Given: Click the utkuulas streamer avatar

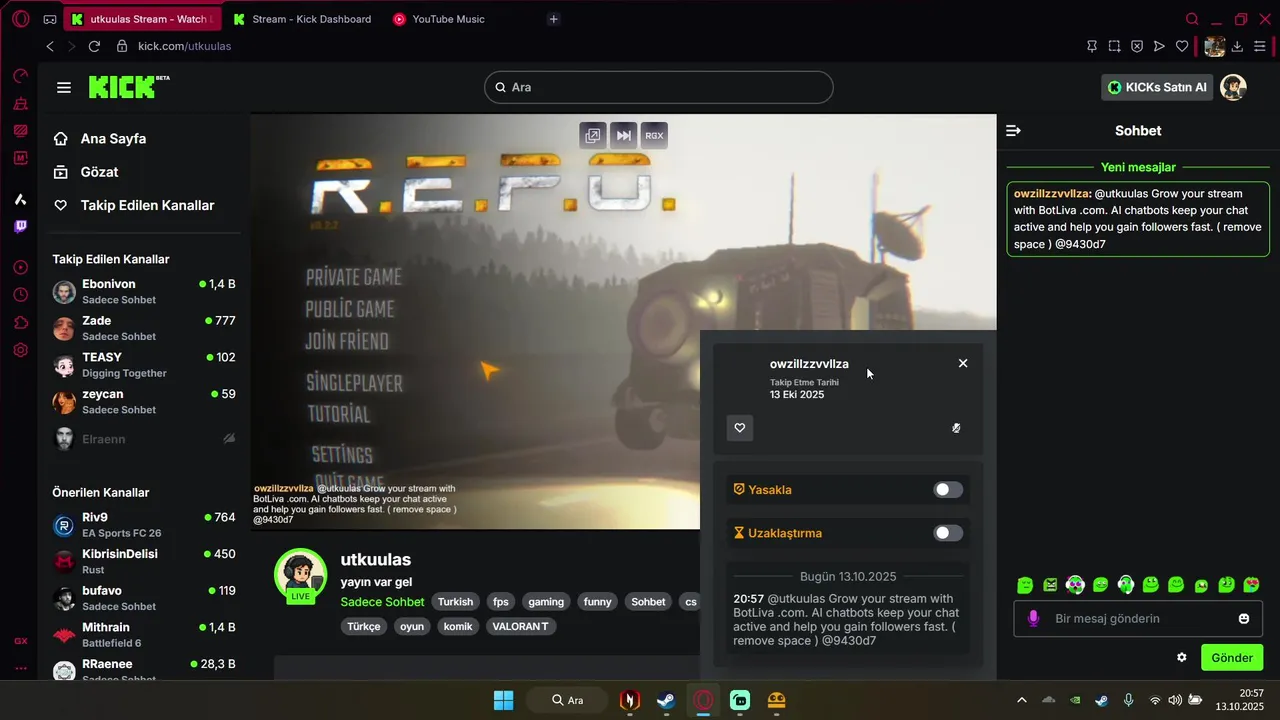Looking at the screenshot, I should pos(301,575).
